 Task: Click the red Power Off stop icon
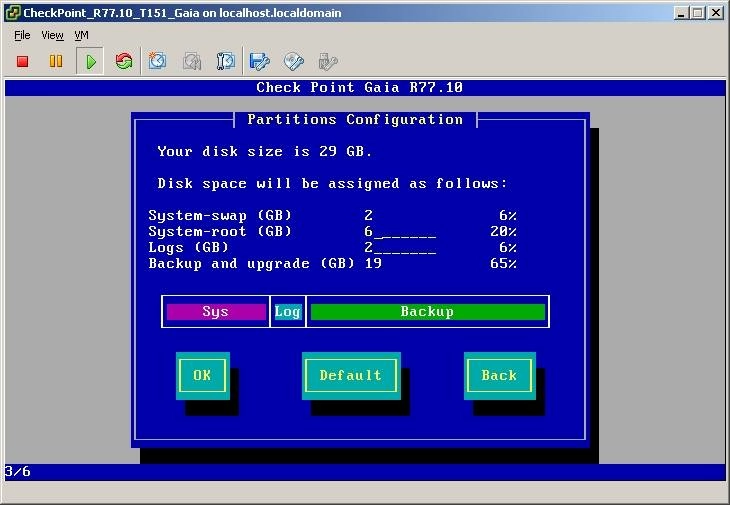point(22,61)
